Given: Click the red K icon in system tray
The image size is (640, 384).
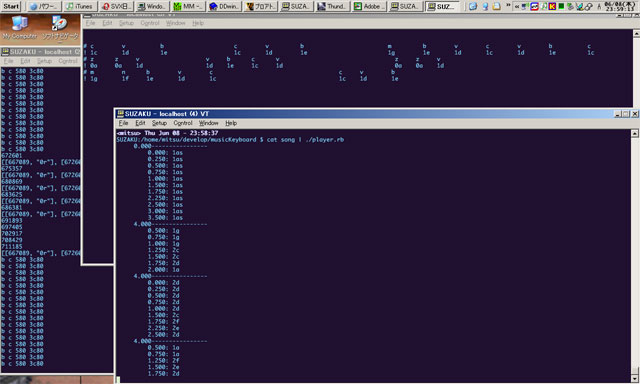Looking at the screenshot, I should point(552,6).
